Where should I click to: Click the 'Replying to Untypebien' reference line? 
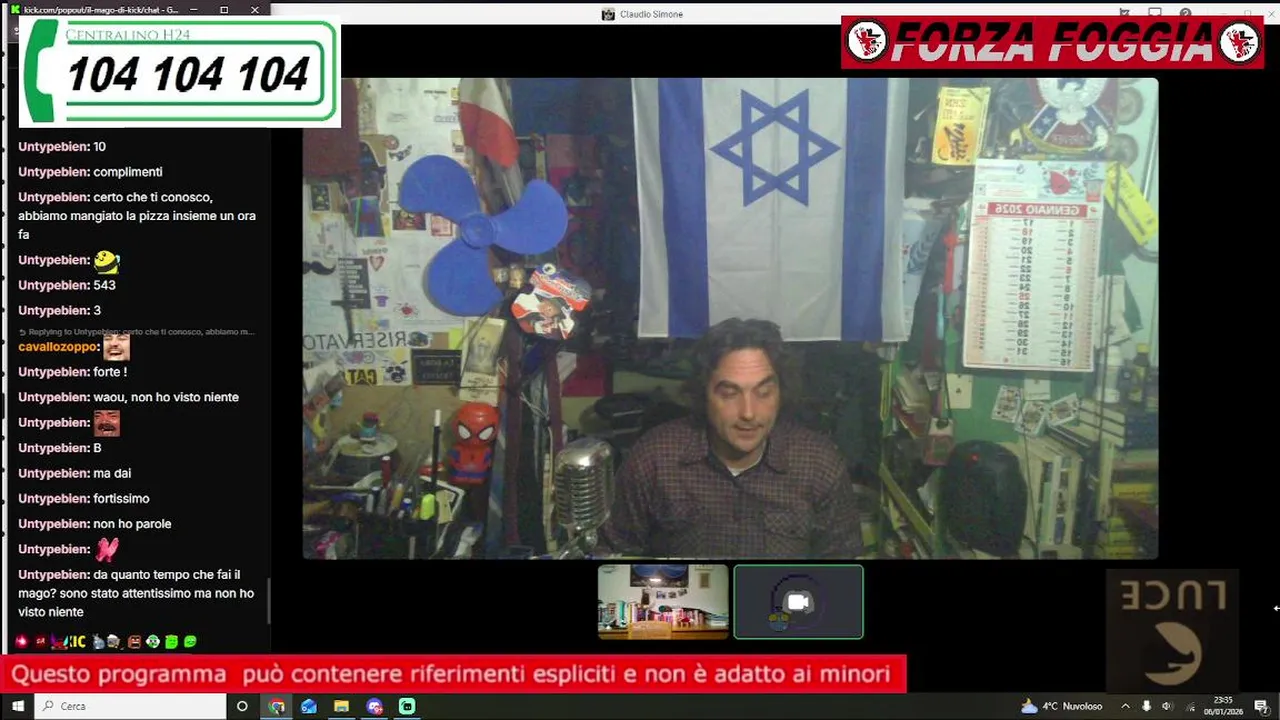pos(136,331)
